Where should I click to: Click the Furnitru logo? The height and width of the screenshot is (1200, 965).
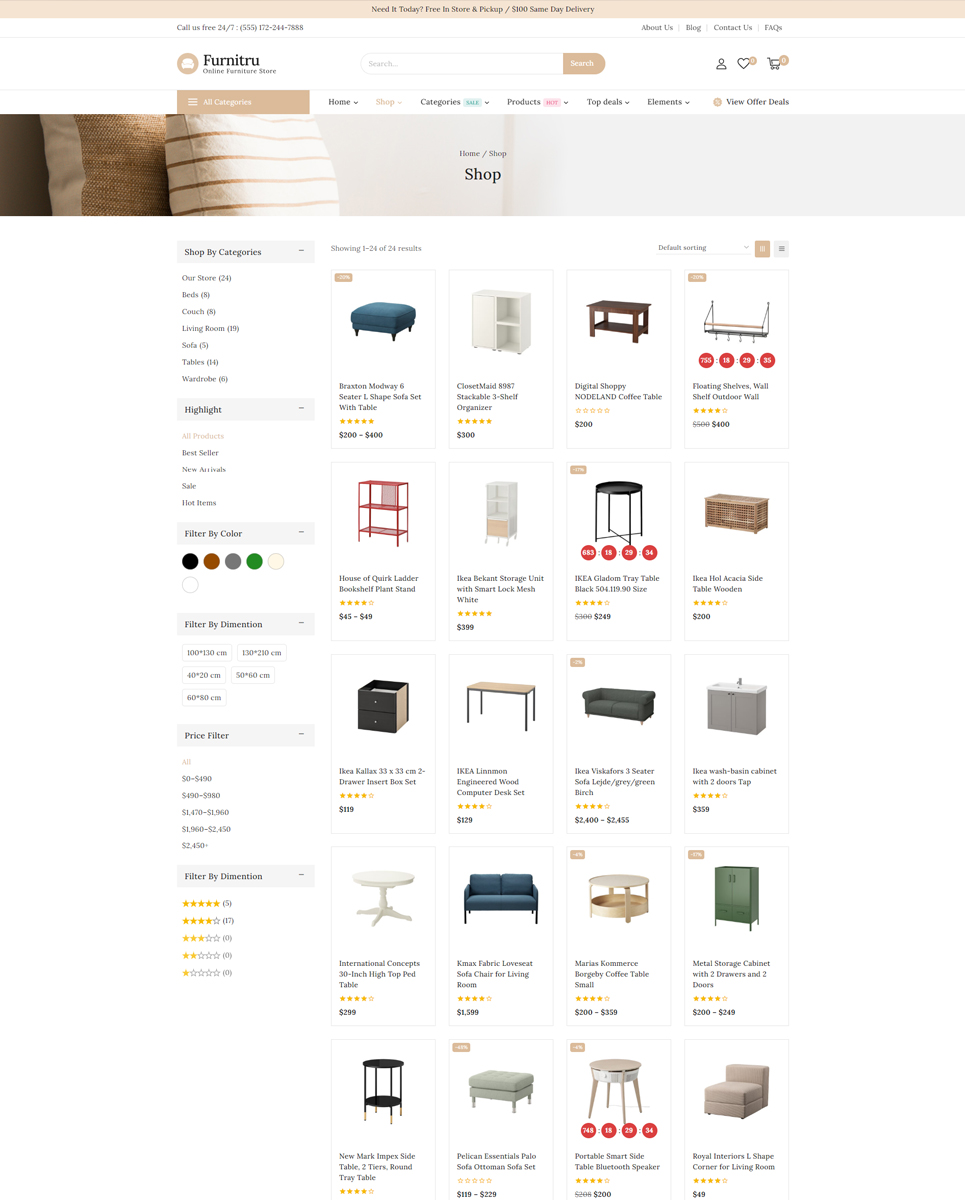coord(227,64)
